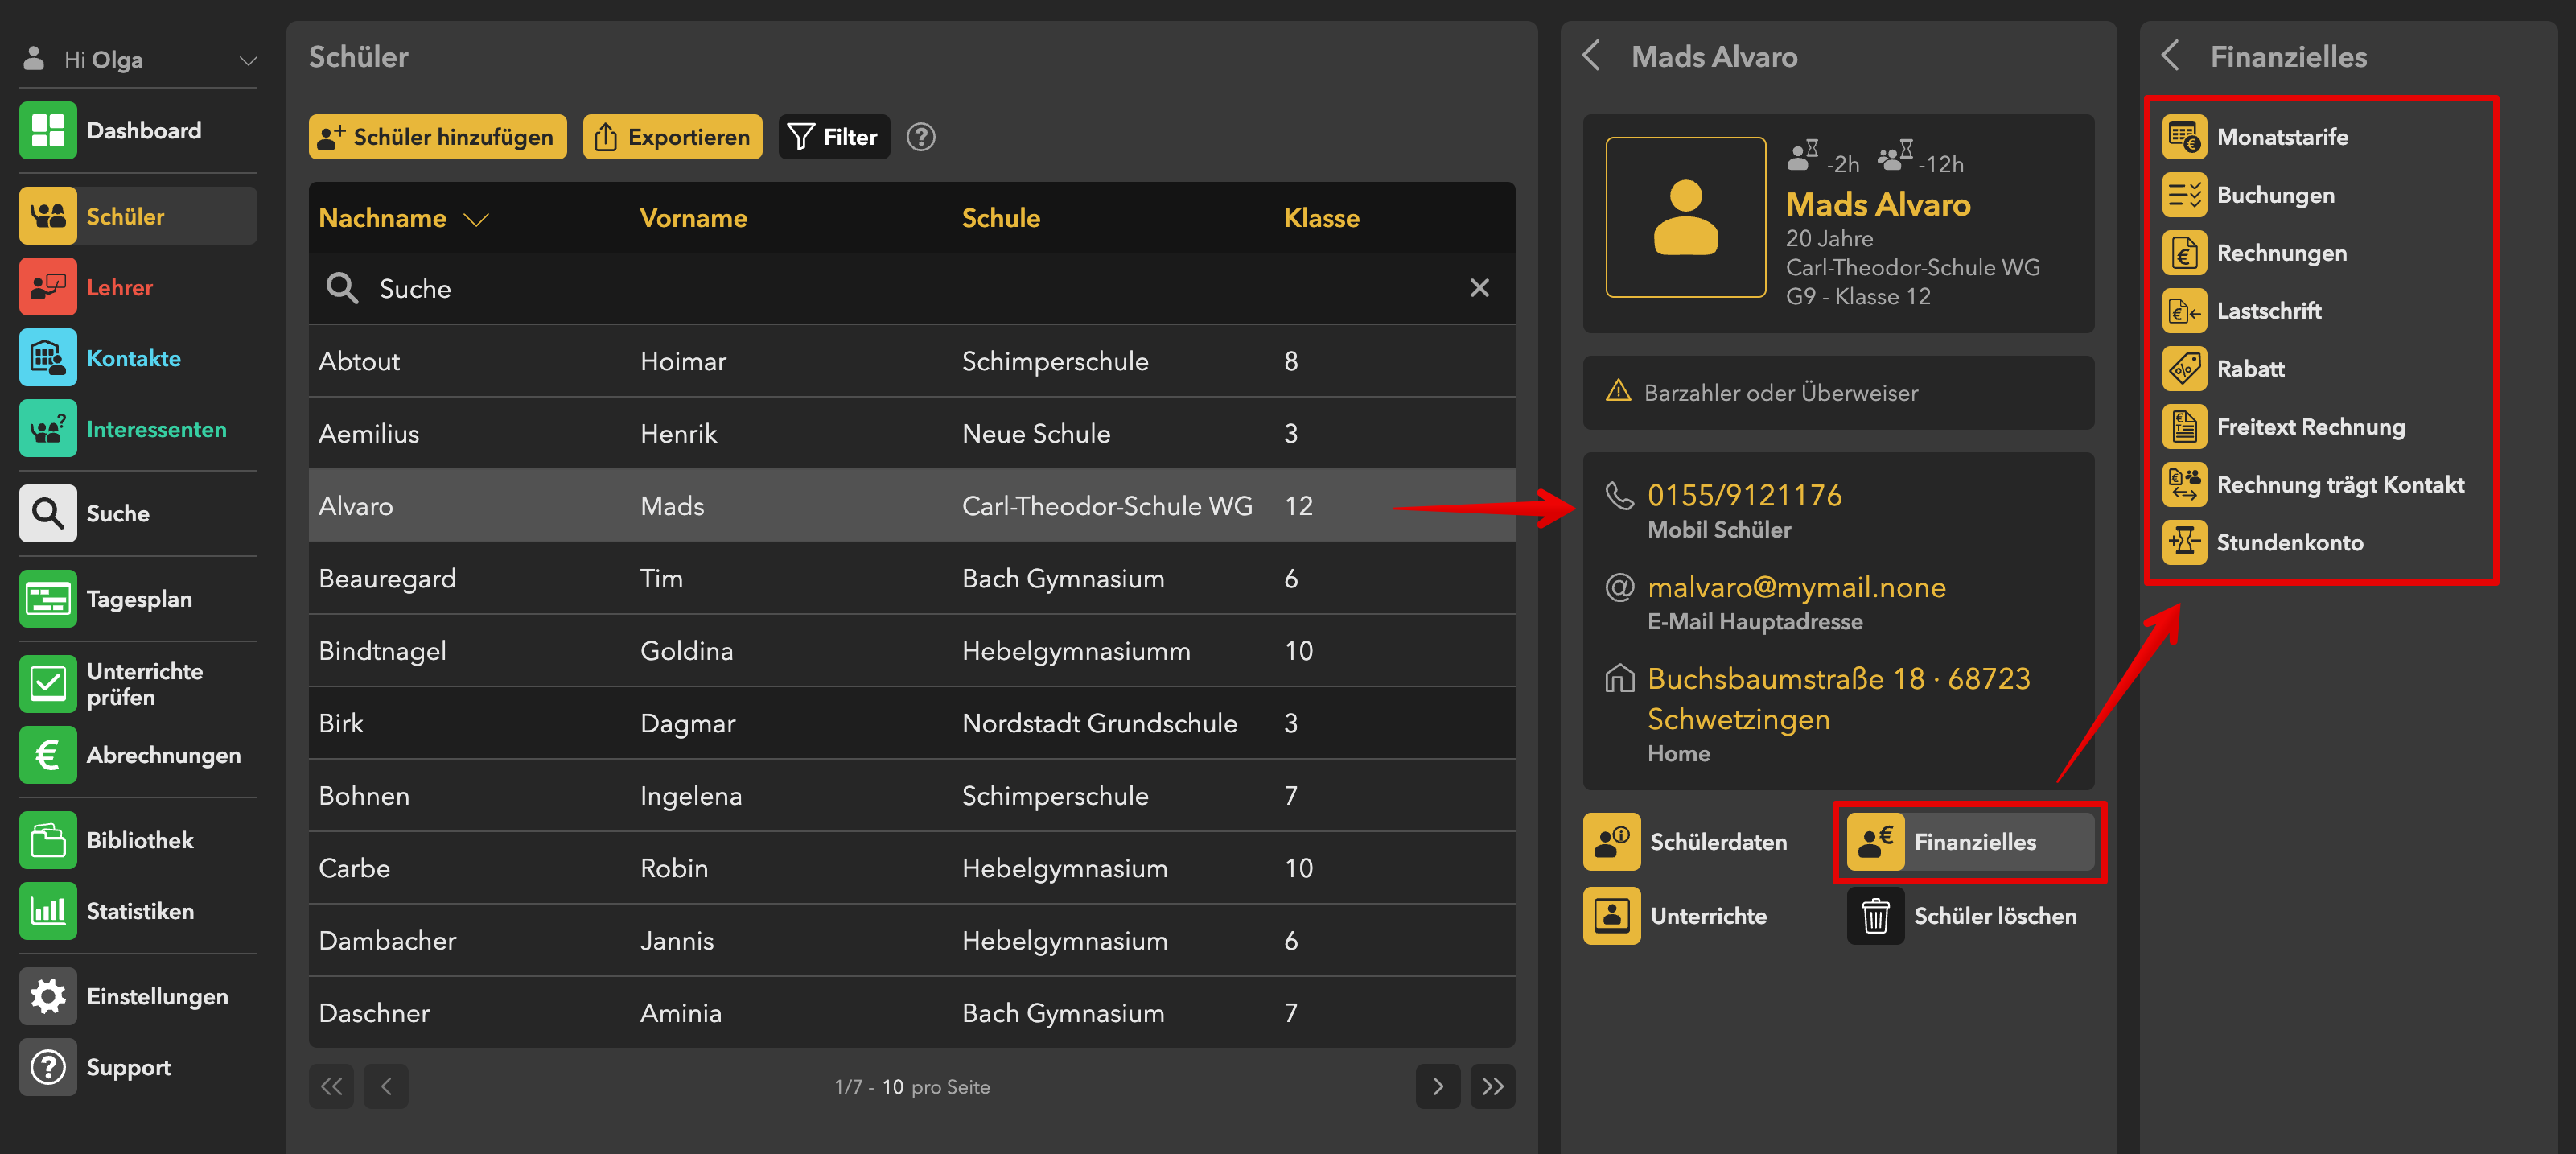Open address Buchsbaumstraße 18 link
2576x1154 pixels.
coord(1838,699)
